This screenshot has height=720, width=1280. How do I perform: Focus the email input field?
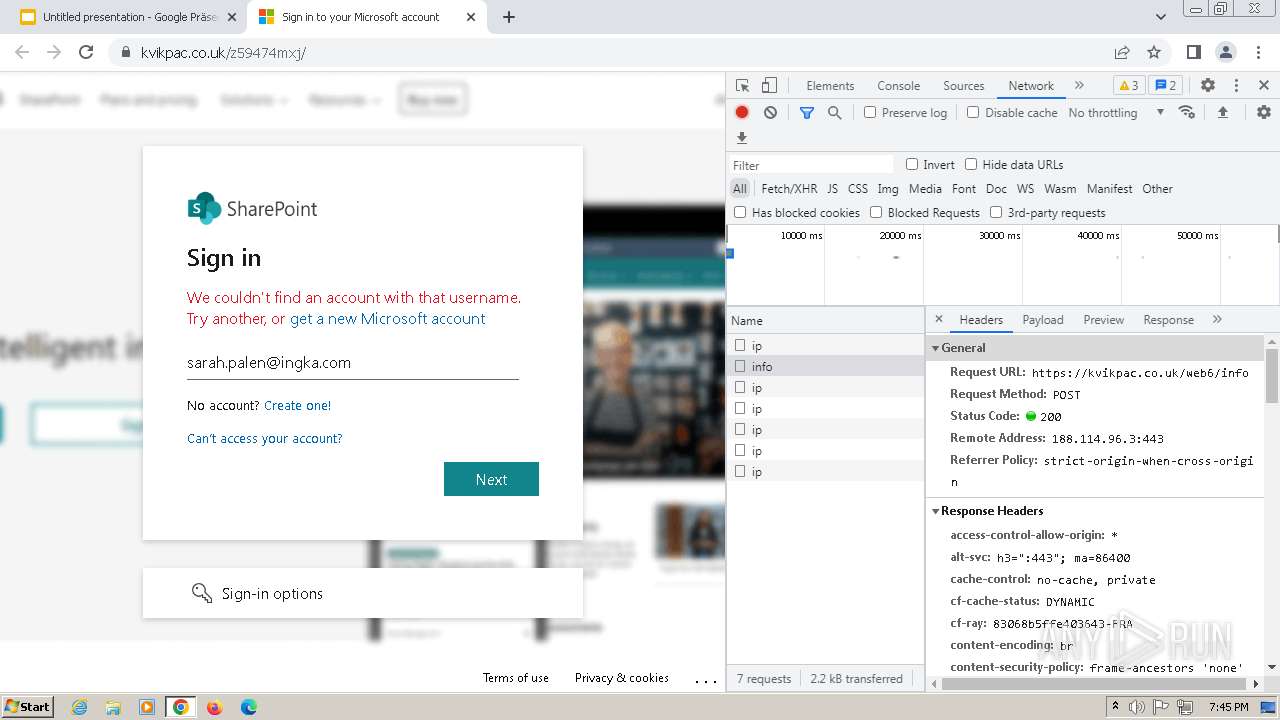pyautogui.click(x=353, y=363)
